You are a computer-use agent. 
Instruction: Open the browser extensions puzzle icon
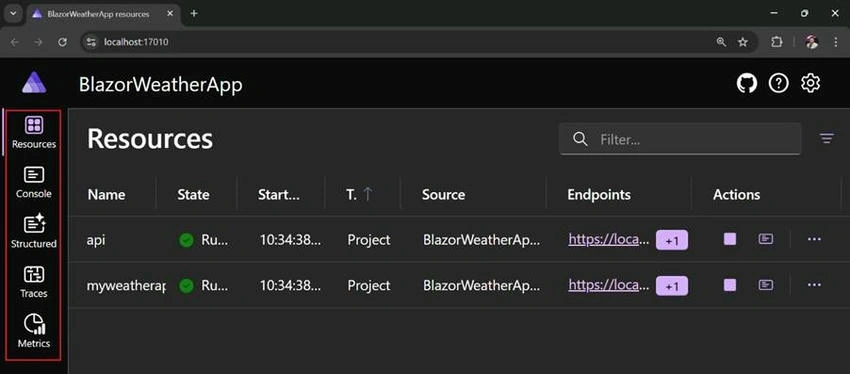777,42
